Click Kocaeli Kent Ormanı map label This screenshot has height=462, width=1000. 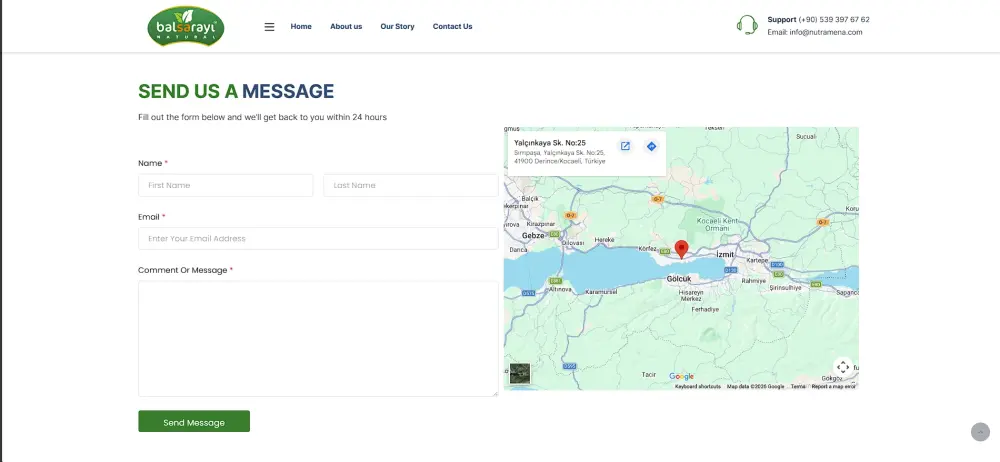[x=717, y=224]
